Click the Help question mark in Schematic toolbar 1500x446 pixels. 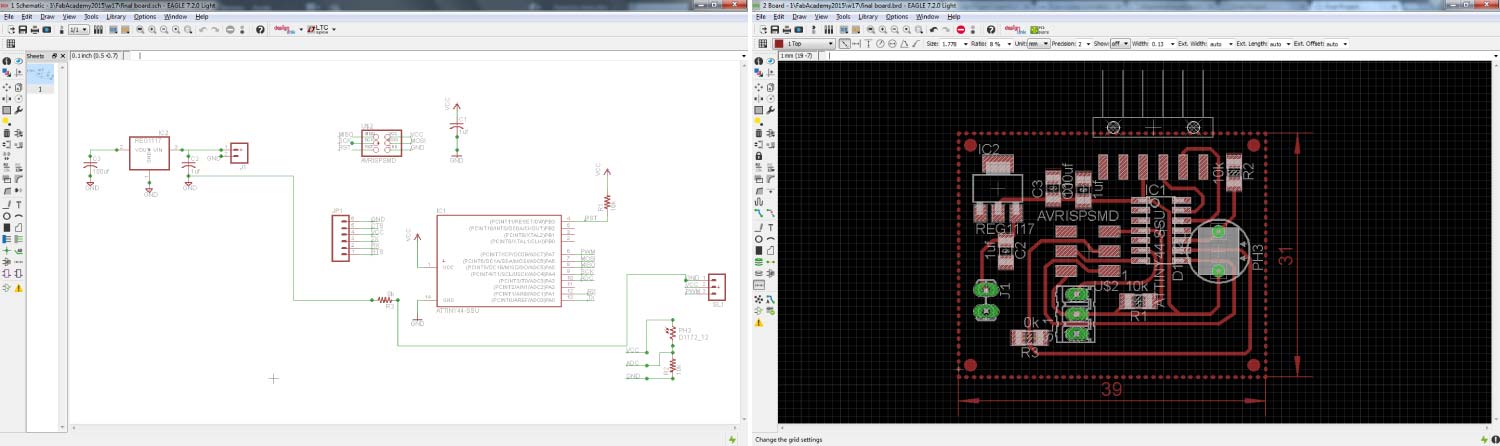pos(261,30)
